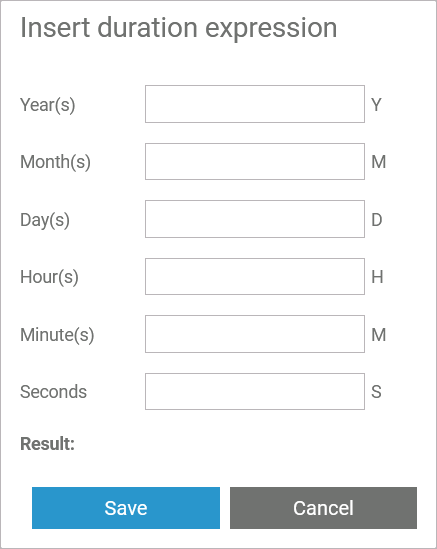Cancel the duration dialog
The image size is (437, 549).
coord(323,508)
